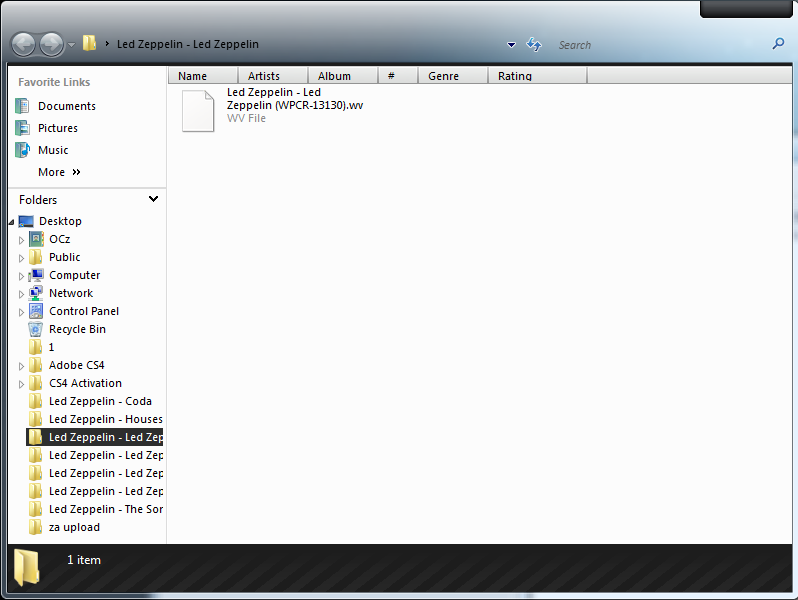Select file name Led Zeppelin (WPCR-13130).wv

click(x=295, y=99)
